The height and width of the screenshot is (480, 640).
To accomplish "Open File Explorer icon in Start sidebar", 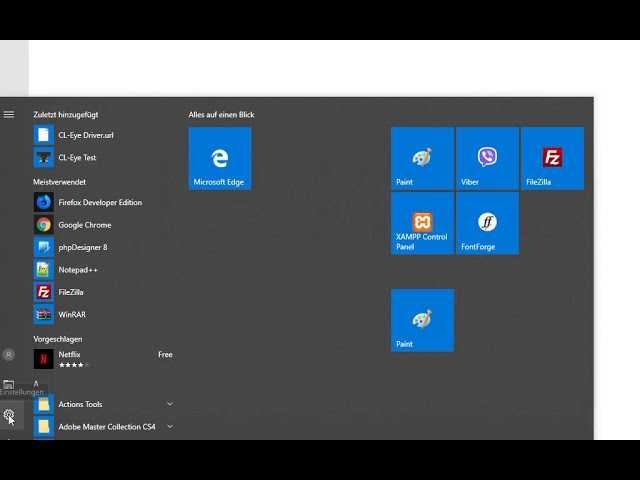I will coord(9,384).
